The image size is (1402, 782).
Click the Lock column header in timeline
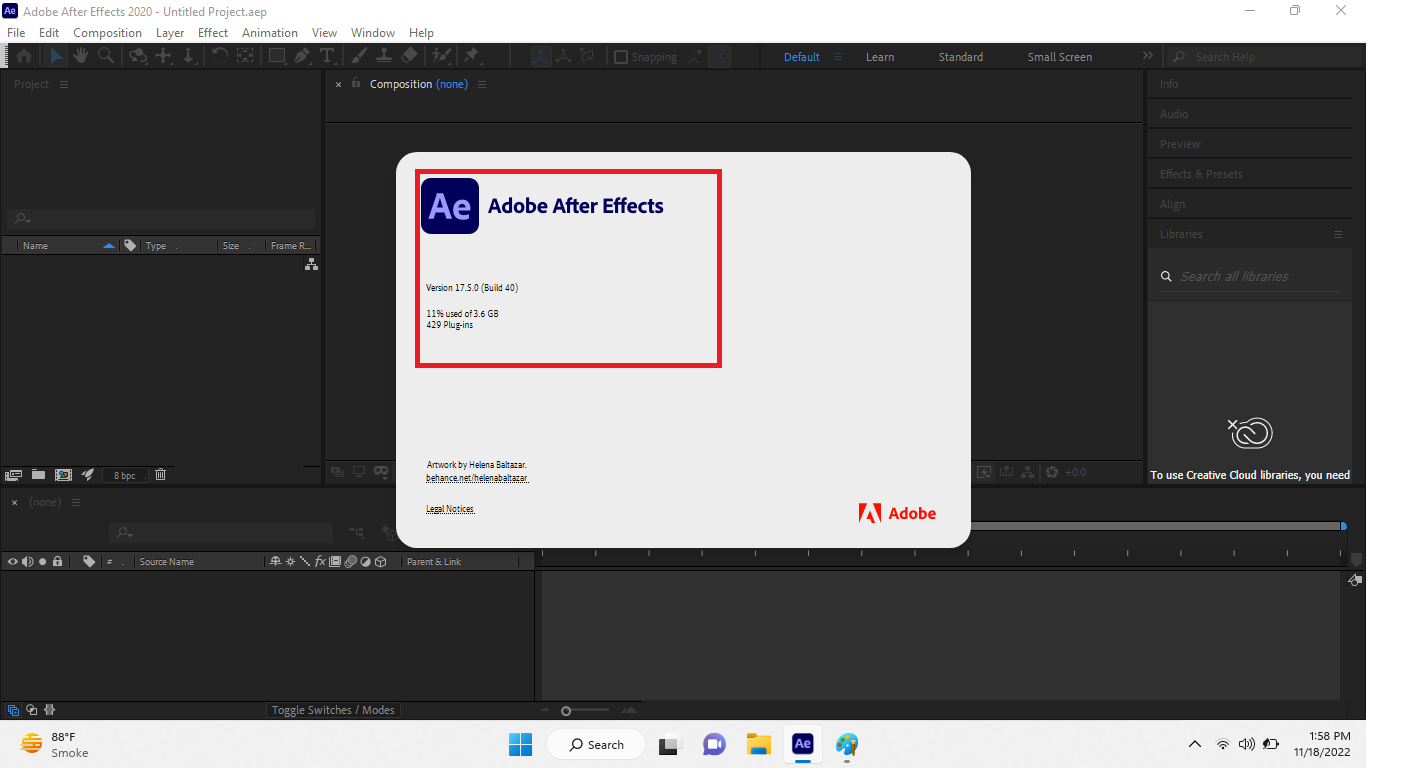point(57,562)
